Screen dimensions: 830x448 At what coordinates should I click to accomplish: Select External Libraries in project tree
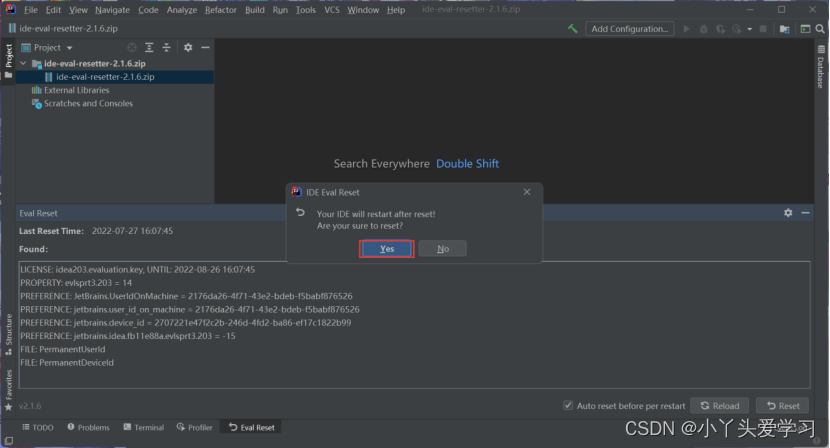coord(76,90)
